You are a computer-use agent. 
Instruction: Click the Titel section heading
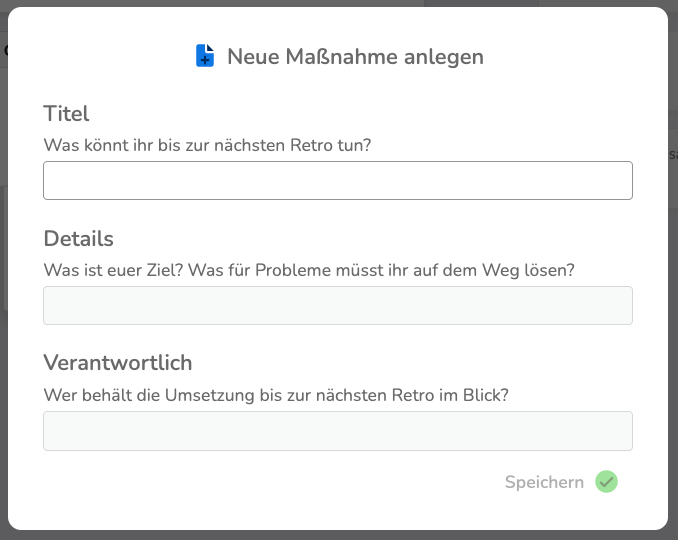coord(66,114)
